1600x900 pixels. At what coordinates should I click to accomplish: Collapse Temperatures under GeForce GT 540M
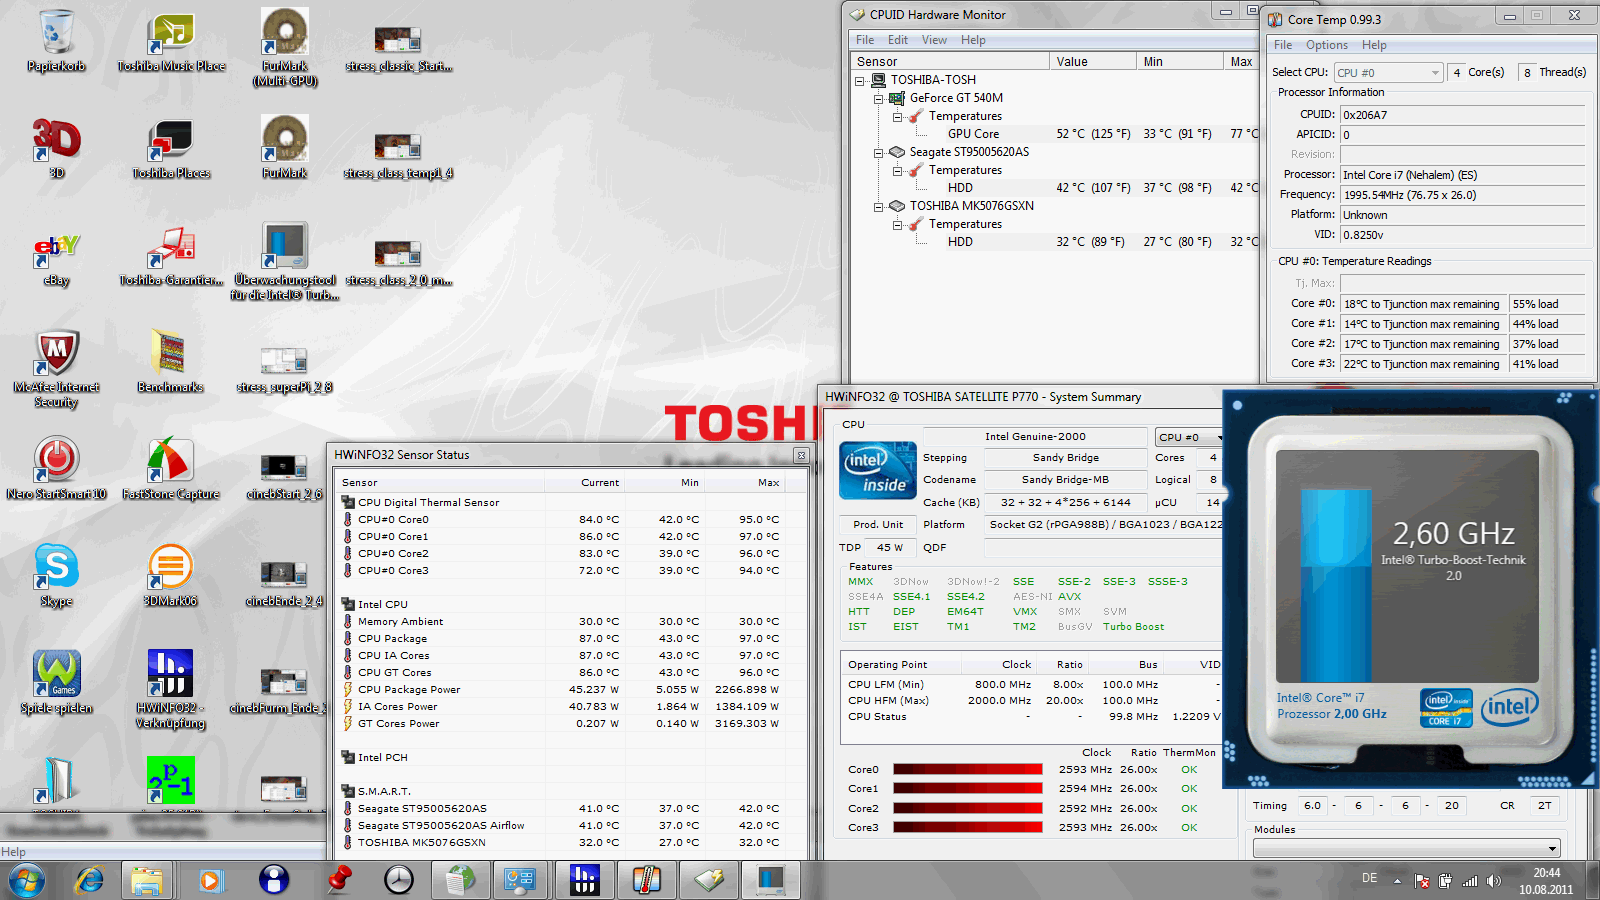(x=898, y=116)
